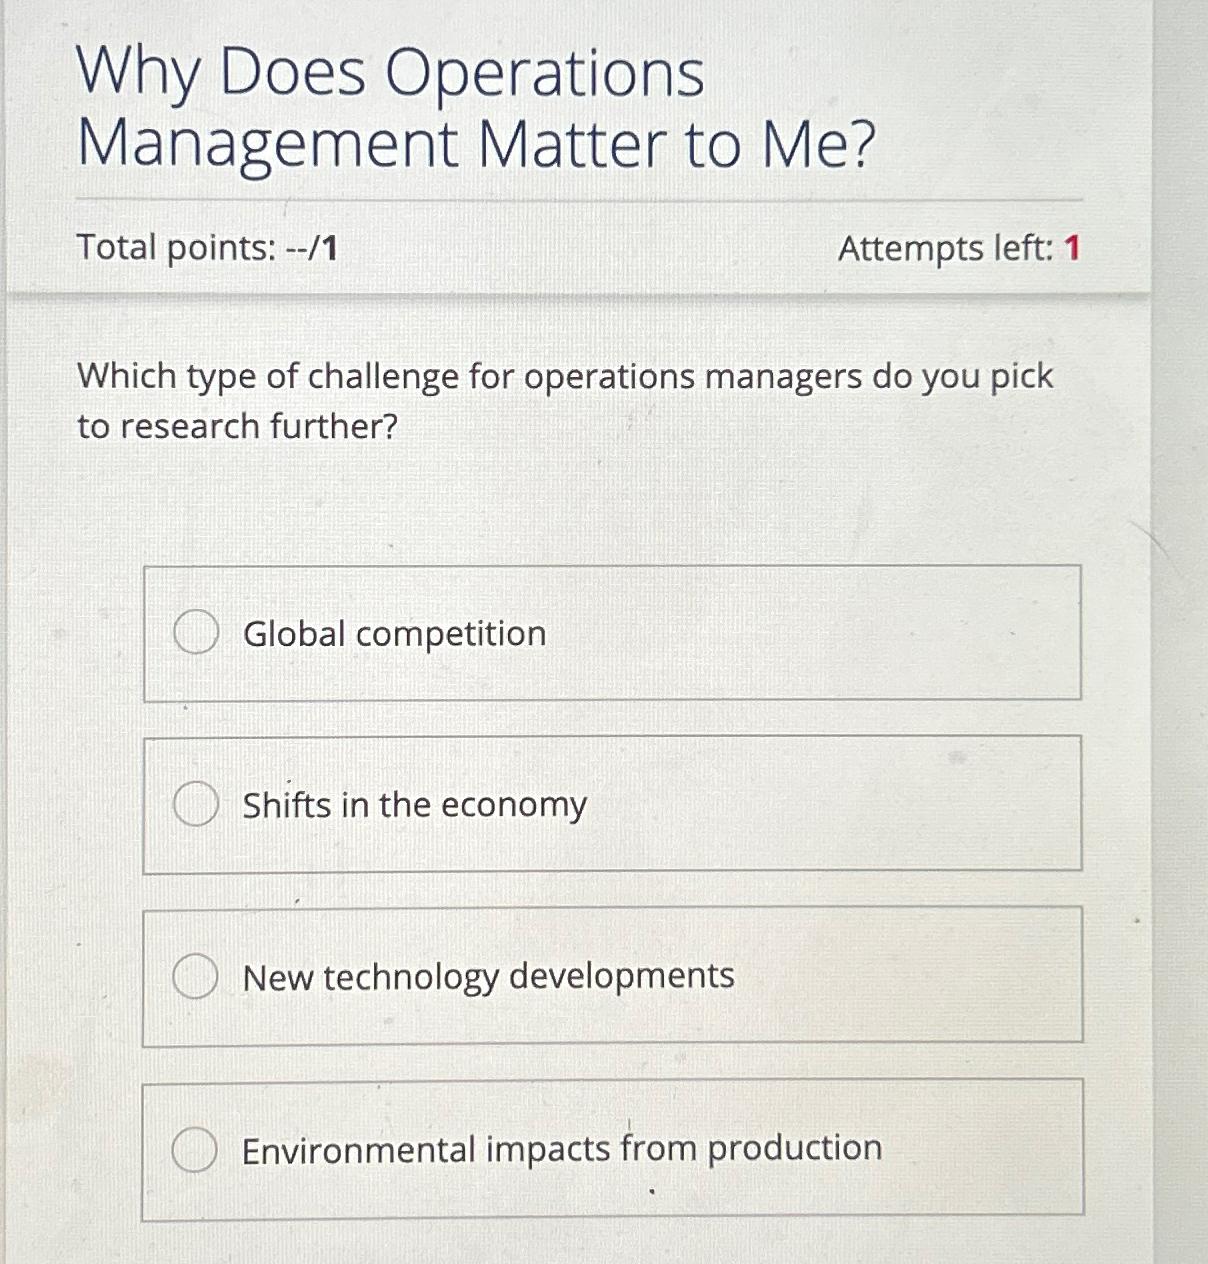Click the Total points indicator

207,249
